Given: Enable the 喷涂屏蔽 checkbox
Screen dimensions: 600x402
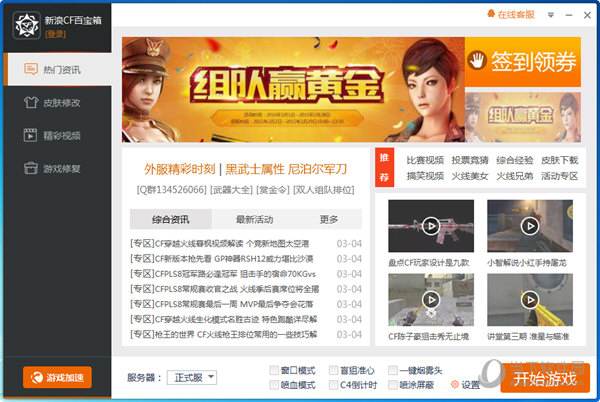Looking at the screenshot, I should (x=393, y=384).
